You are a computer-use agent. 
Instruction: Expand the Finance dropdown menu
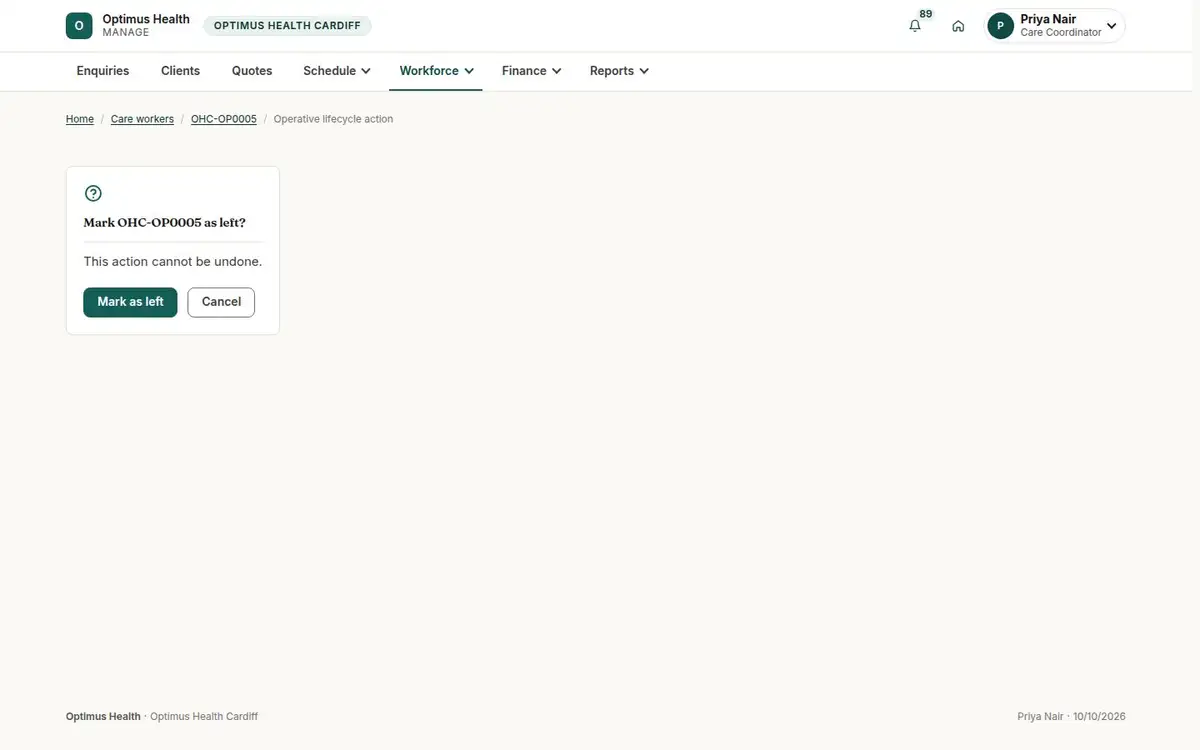pyautogui.click(x=531, y=71)
